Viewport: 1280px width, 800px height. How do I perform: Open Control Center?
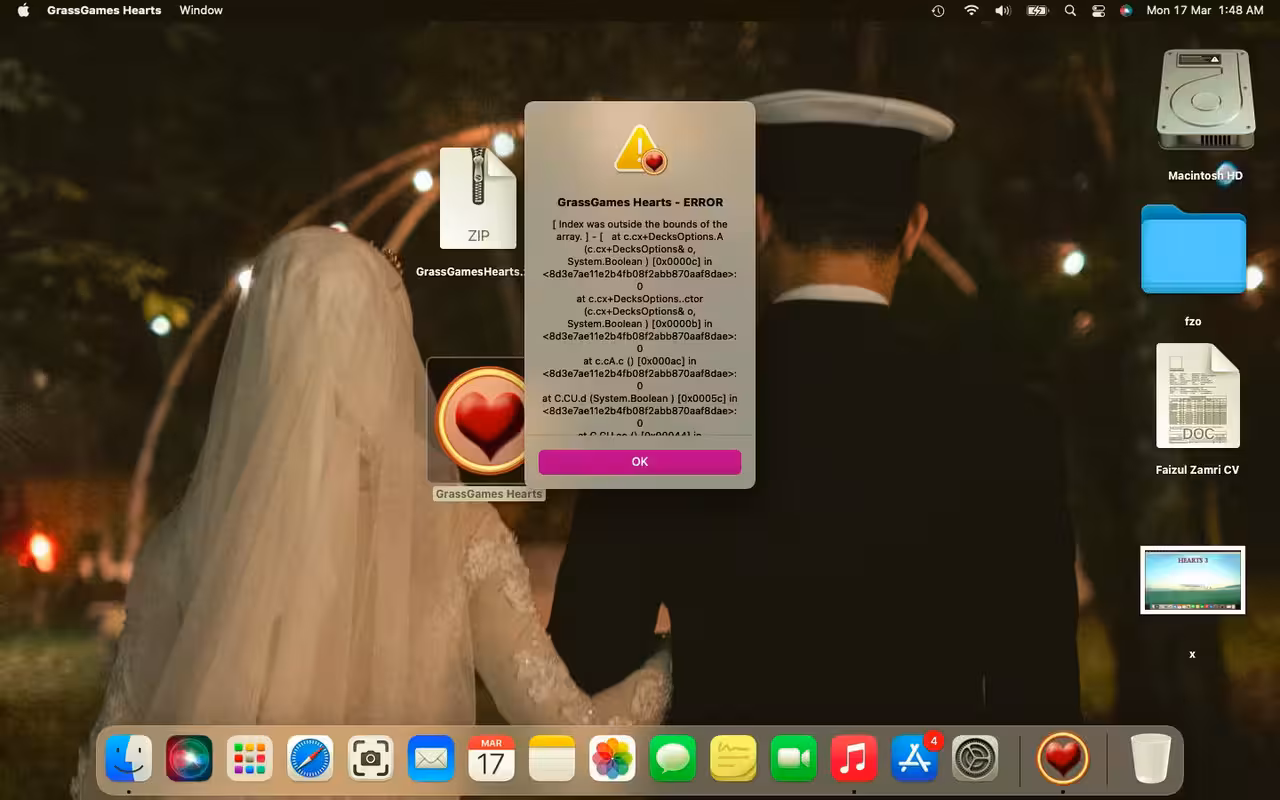[1098, 10]
